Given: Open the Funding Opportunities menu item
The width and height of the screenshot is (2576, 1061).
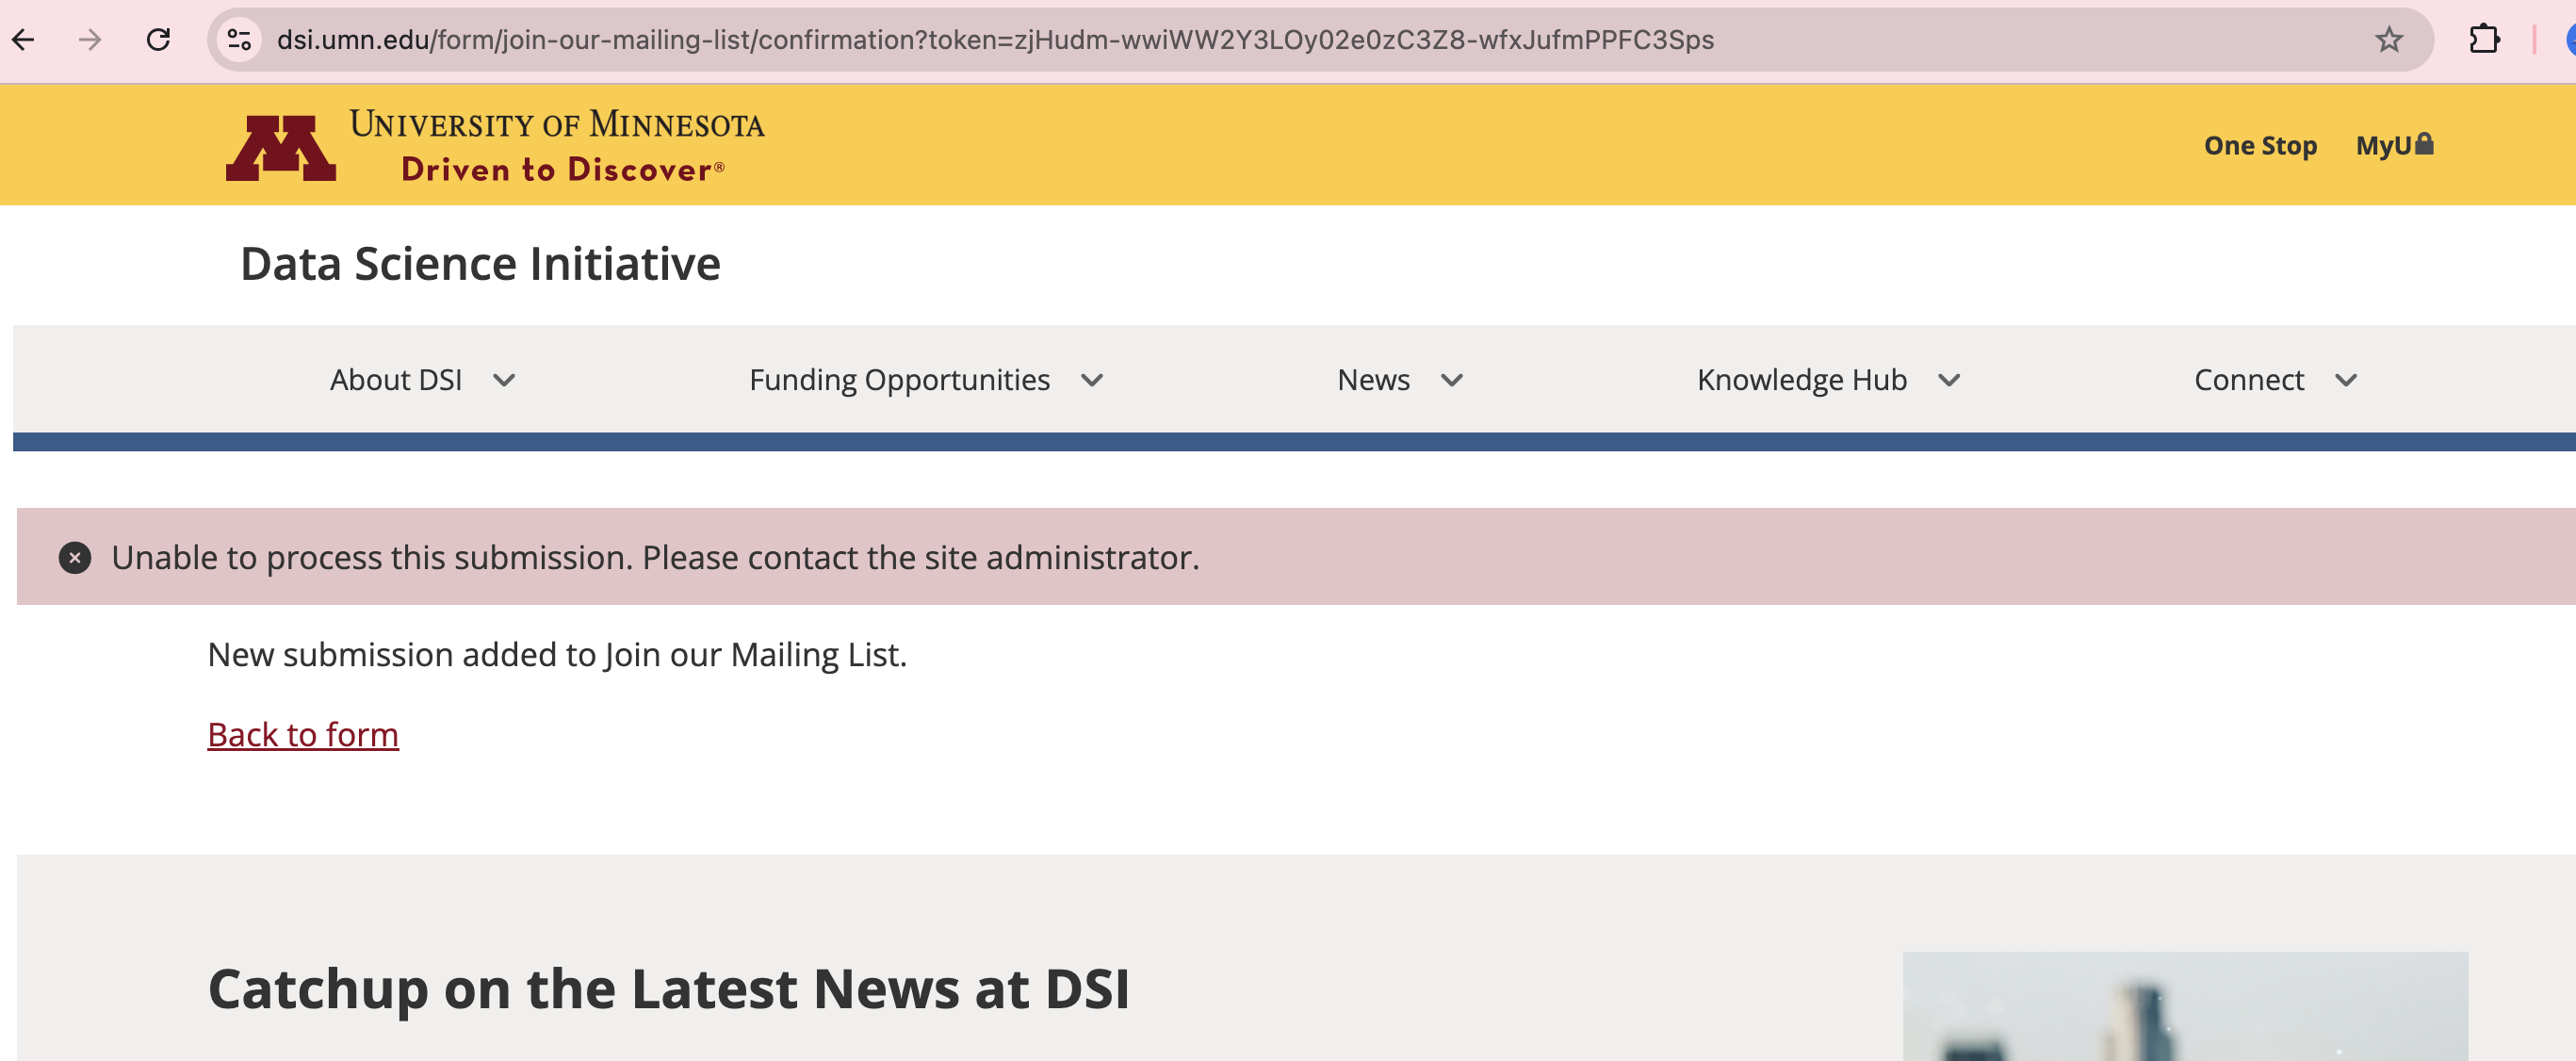Looking at the screenshot, I should [899, 380].
